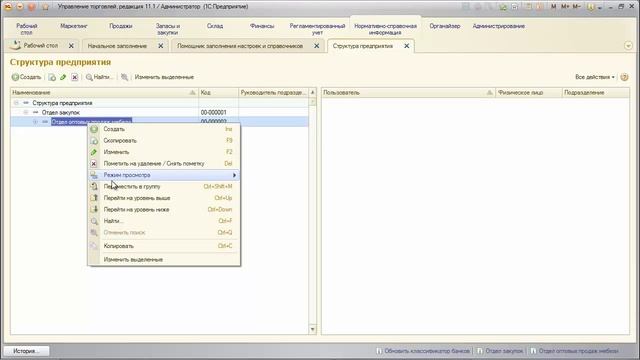Viewport: 640px width, 360px height.
Task: Click the calendar icon in title bar
Action: tap(540, 7)
